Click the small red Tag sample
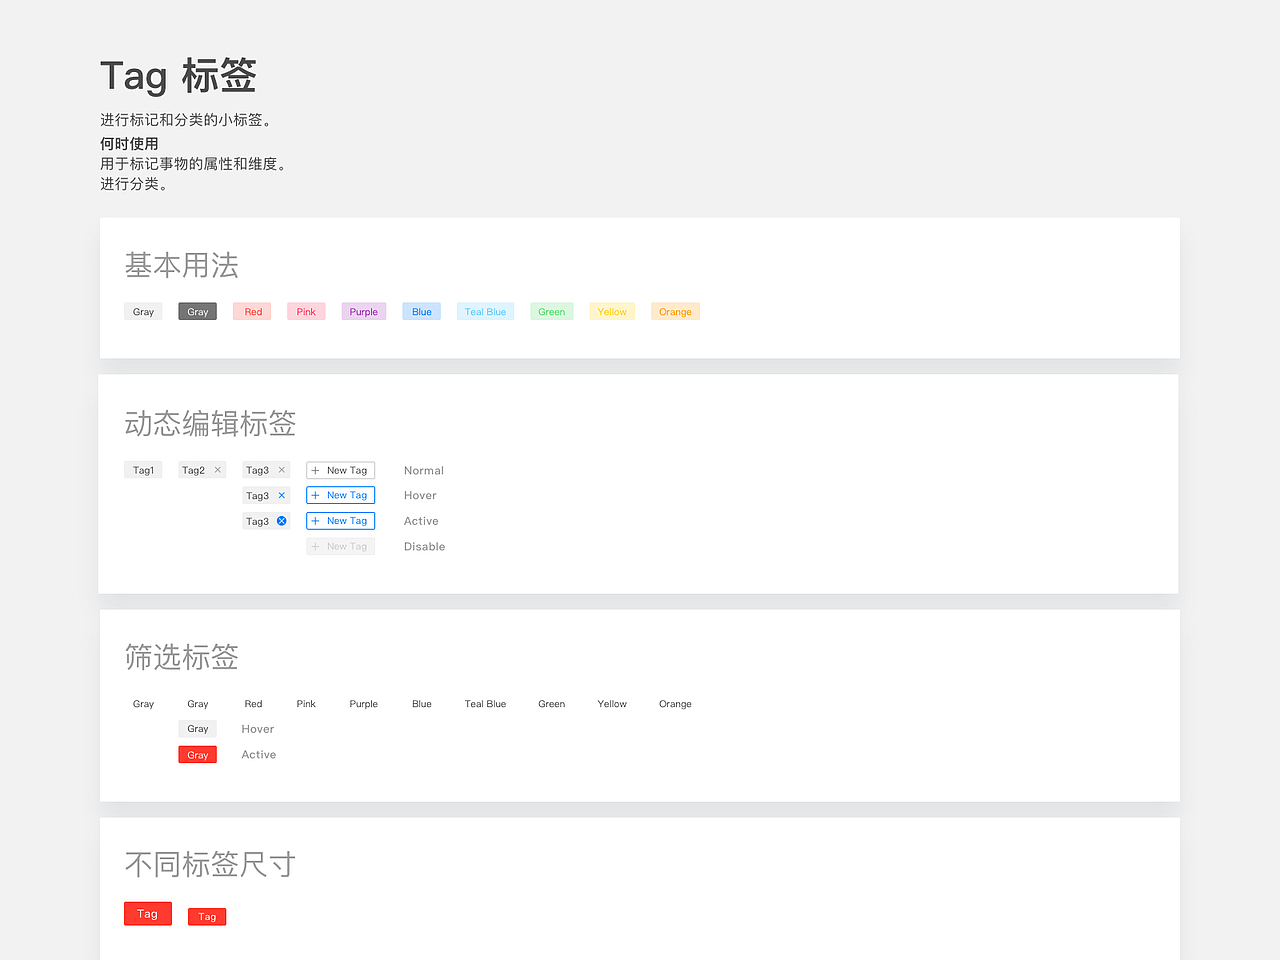Screen dimensions: 1280x960 click(x=206, y=916)
